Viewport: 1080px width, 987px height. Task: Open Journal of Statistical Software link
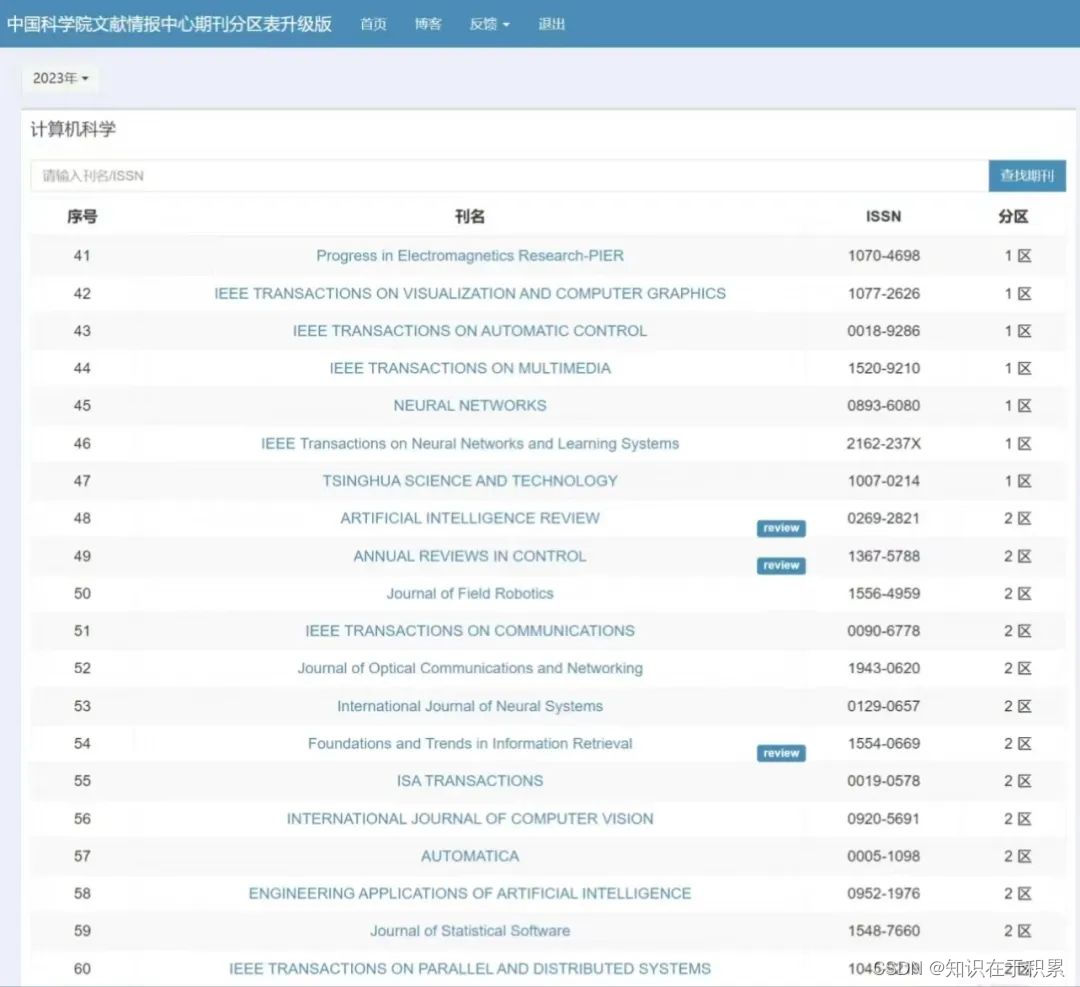[470, 931]
